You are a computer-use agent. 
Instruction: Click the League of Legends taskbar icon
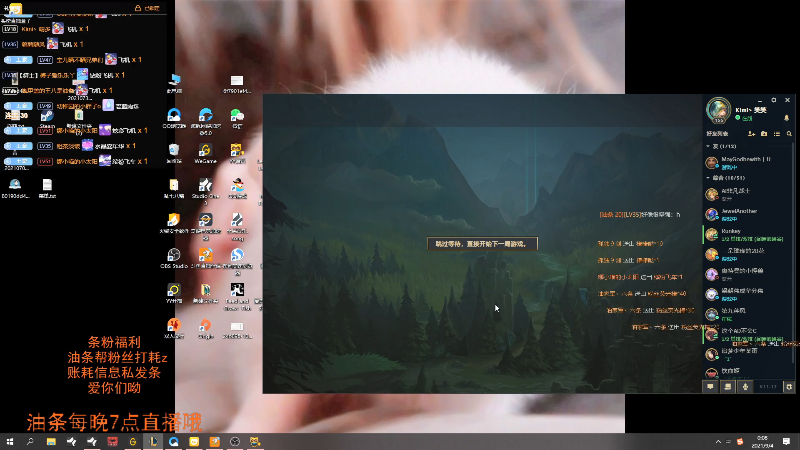[x=153, y=441]
